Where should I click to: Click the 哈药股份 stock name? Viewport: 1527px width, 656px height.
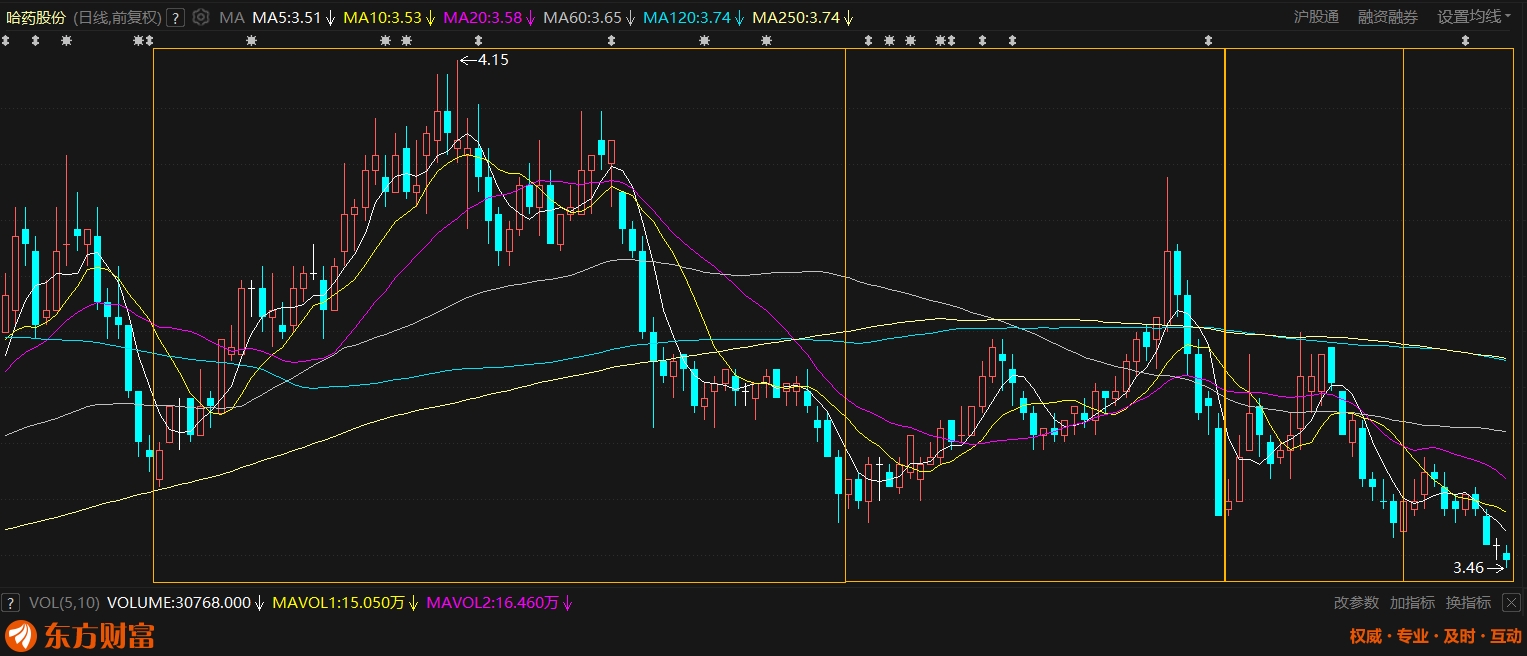35,17
